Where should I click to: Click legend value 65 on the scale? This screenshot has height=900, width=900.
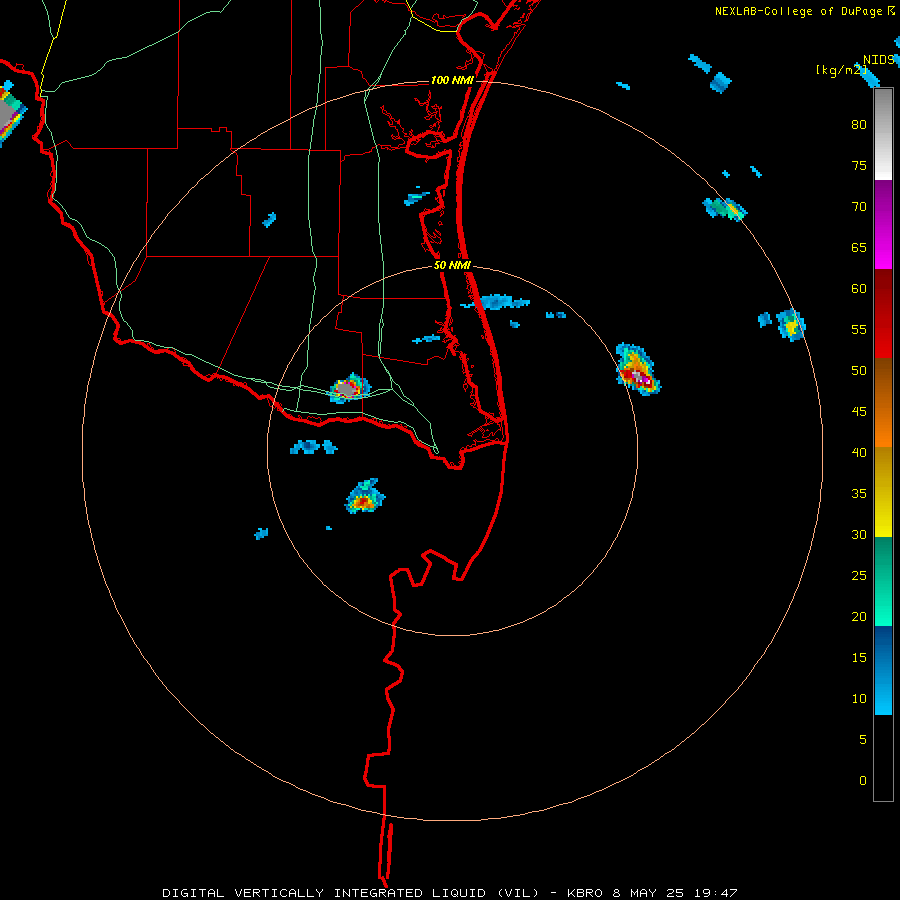click(859, 248)
